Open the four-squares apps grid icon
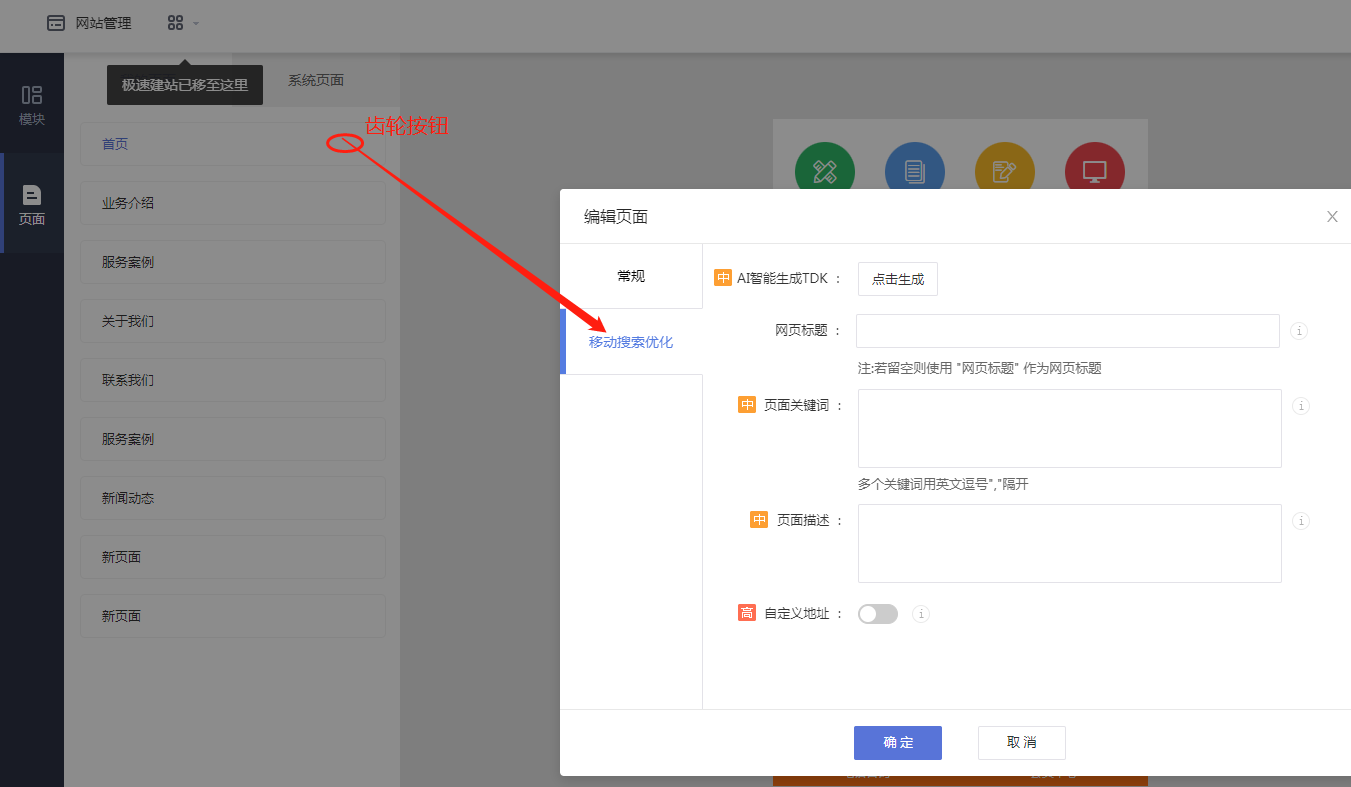The width and height of the screenshot is (1351, 787). (175, 23)
